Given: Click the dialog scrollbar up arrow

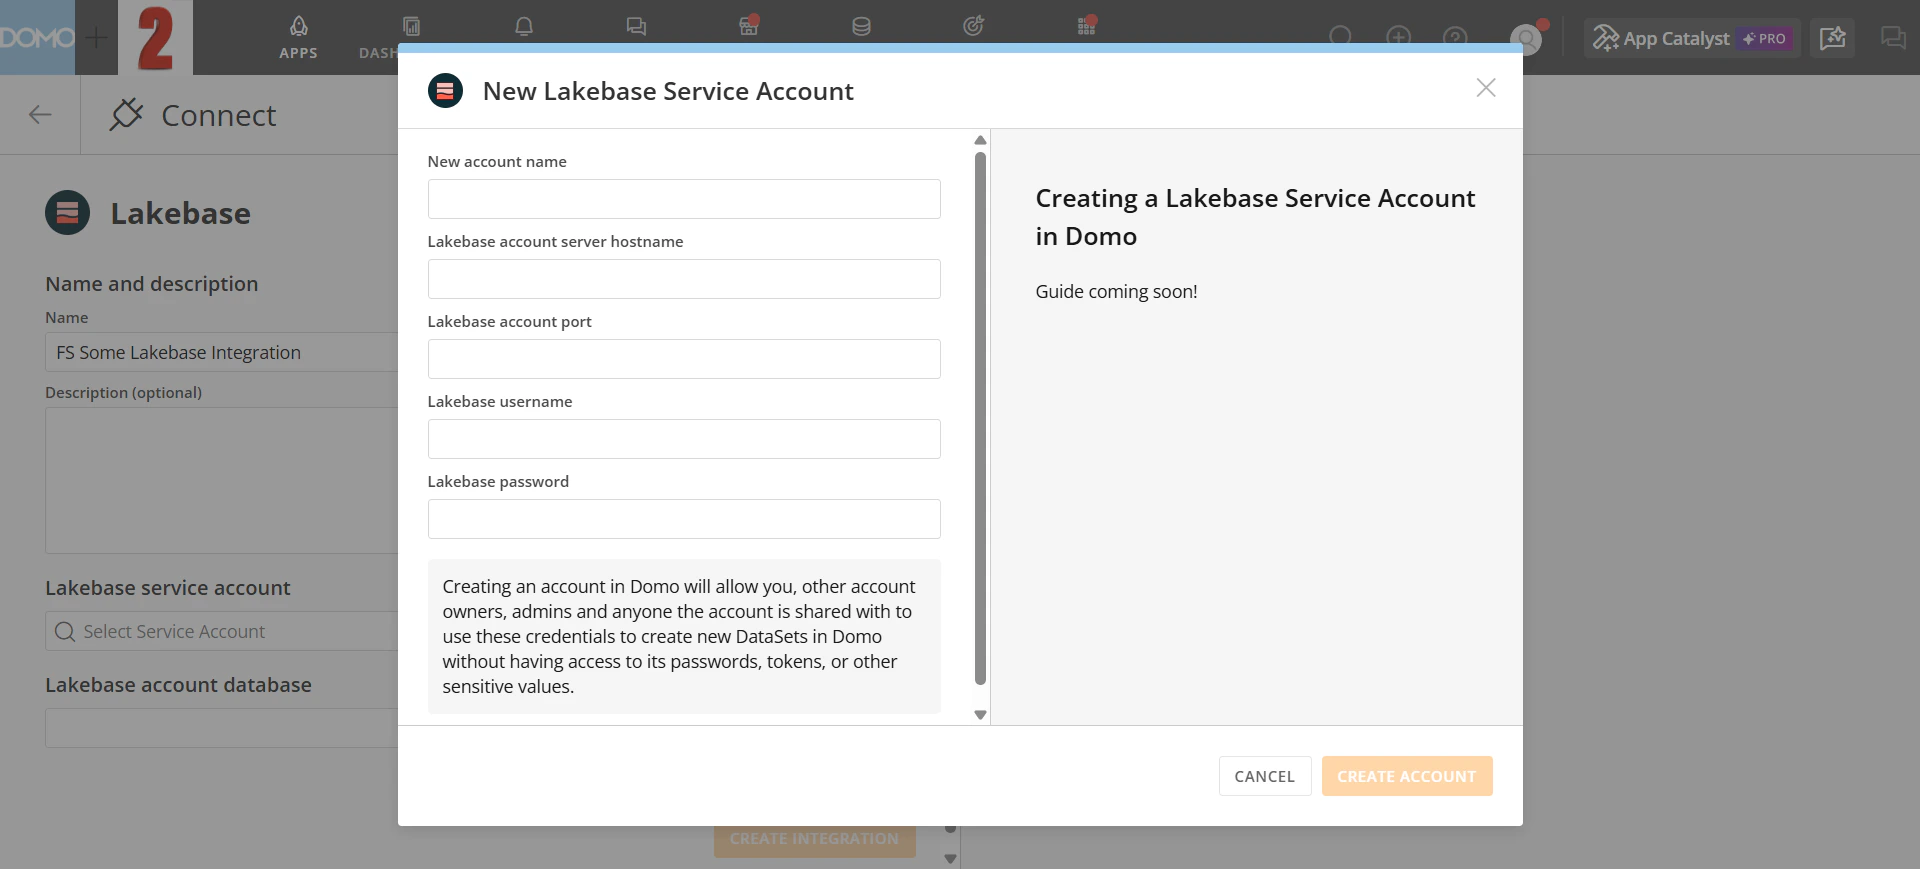Looking at the screenshot, I should (980, 140).
